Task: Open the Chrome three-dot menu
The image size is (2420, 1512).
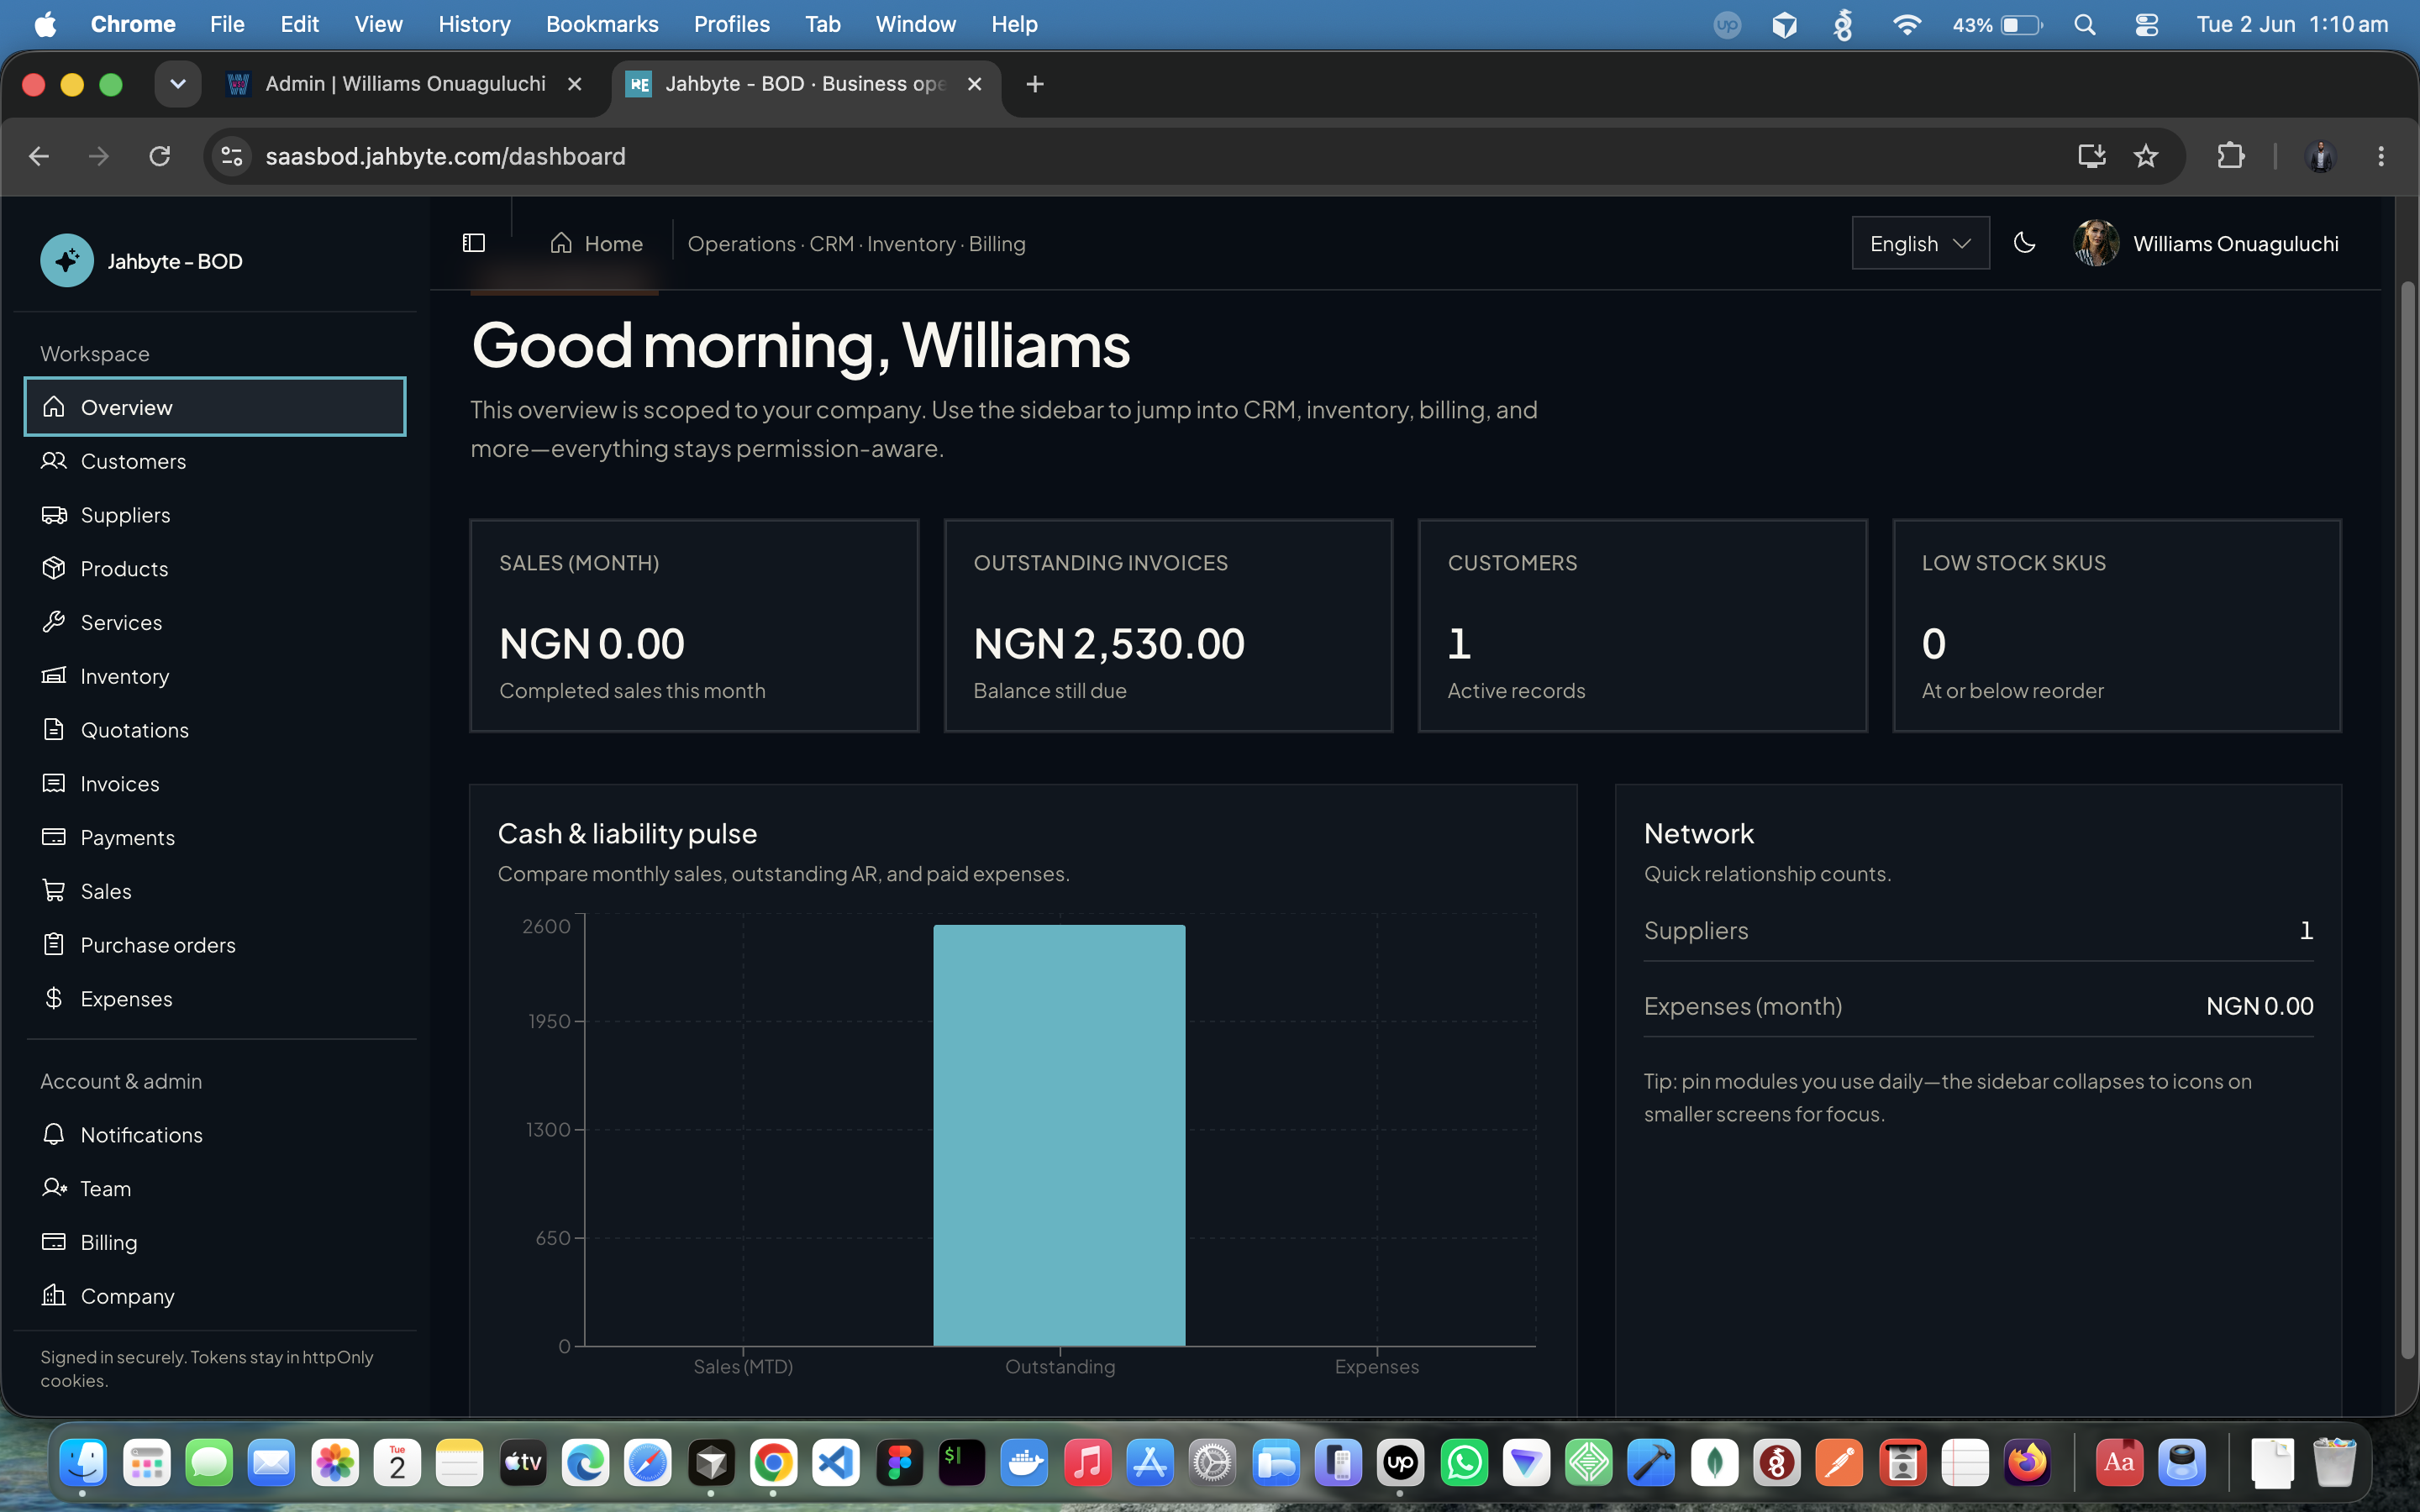Action: click(2381, 156)
